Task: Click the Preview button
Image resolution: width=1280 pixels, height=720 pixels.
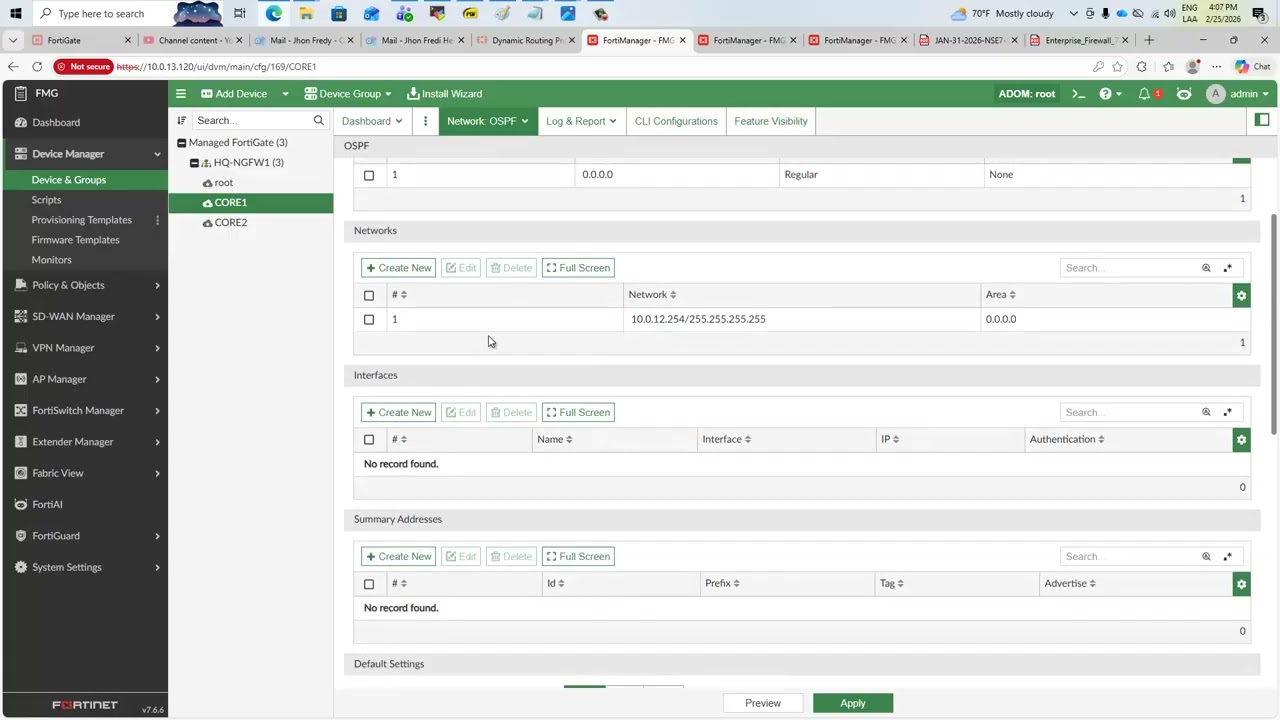Action: point(763,703)
